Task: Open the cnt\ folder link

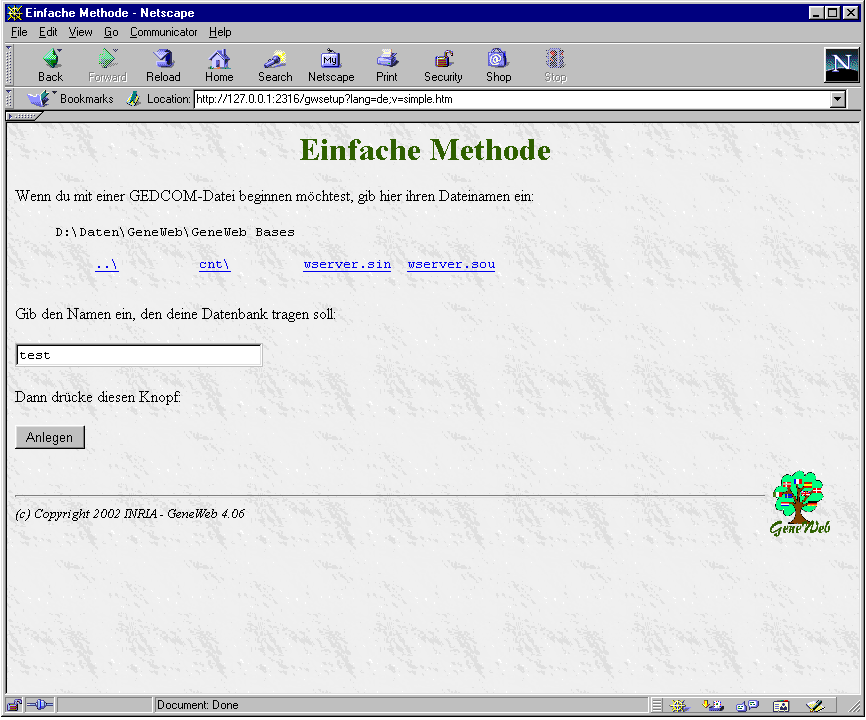Action: pos(214,264)
